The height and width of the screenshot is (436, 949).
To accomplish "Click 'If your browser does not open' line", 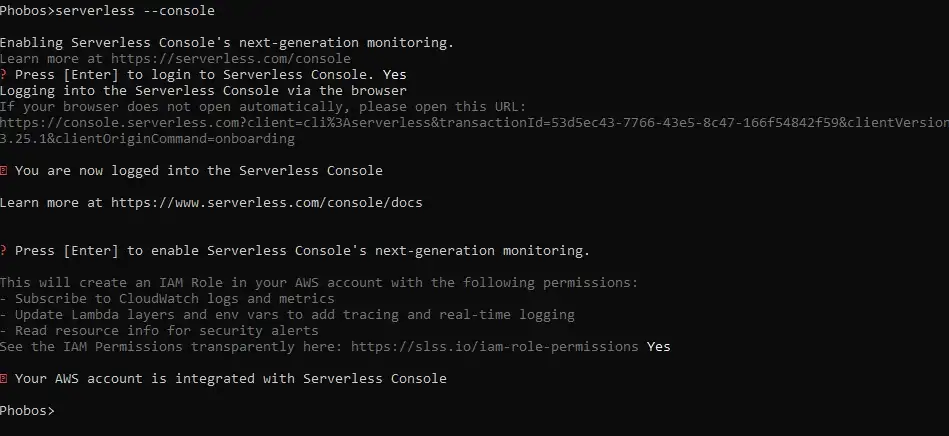I will [268, 107].
